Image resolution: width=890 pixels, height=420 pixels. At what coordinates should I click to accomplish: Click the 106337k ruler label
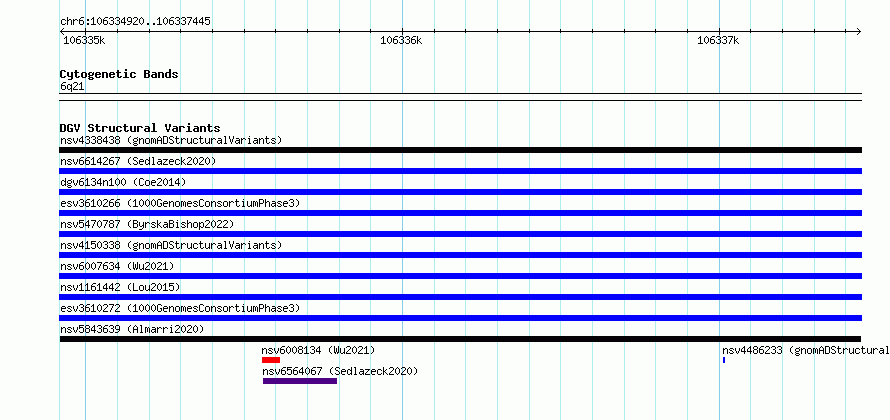(x=719, y=40)
